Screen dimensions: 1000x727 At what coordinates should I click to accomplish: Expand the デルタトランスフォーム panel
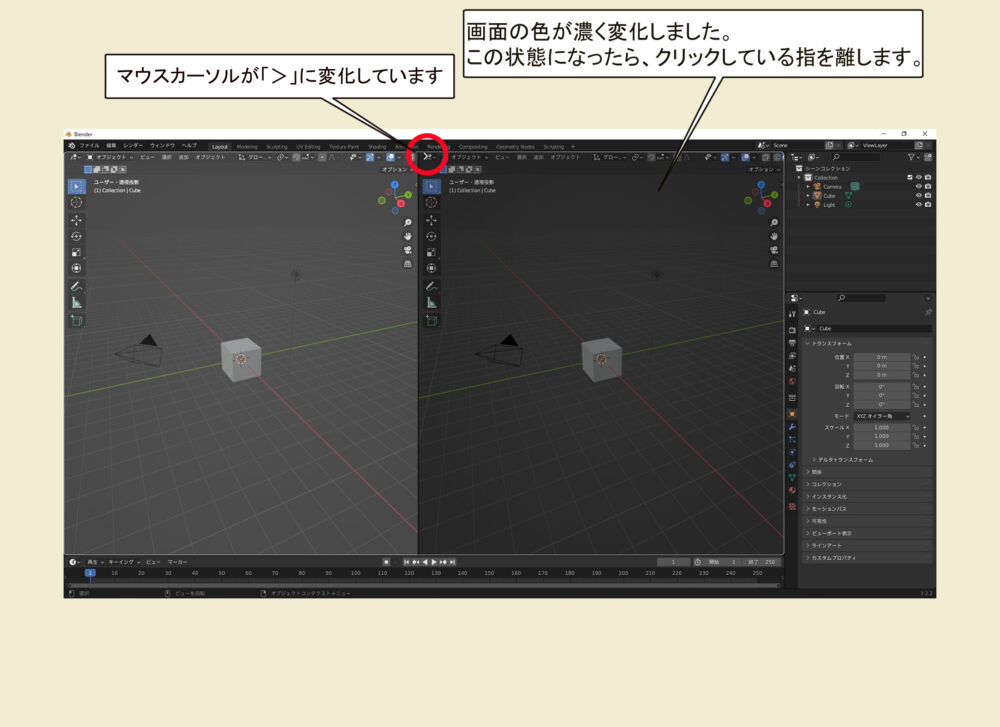pyautogui.click(x=845, y=459)
